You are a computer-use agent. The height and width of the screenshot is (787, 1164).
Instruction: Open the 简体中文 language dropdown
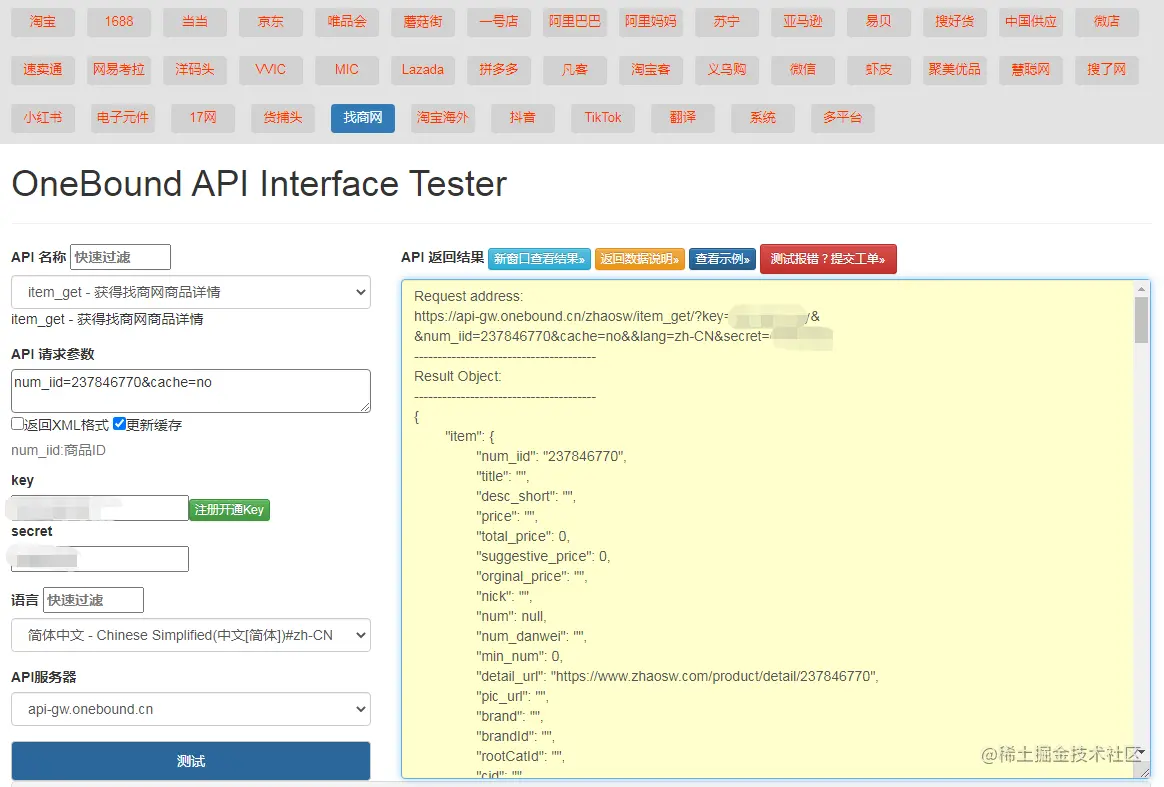tap(191, 635)
